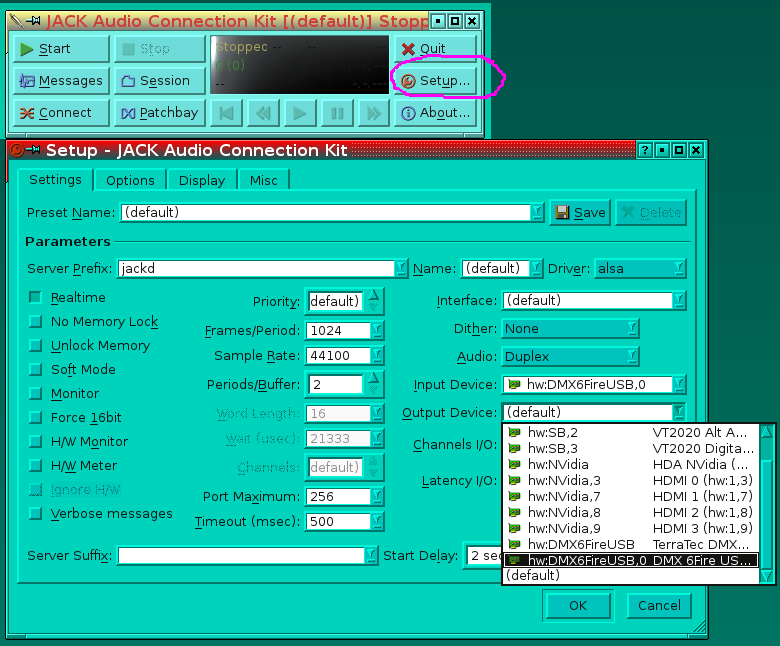The width and height of the screenshot is (780, 646).
Task: Click the sound card icon beside hw:NVidia,8
Action: (514, 512)
